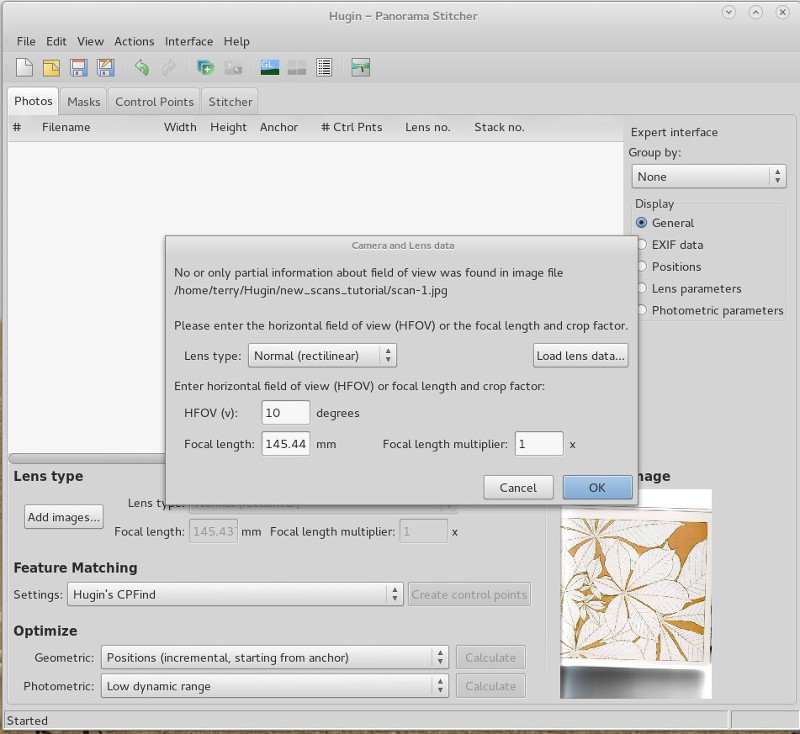Open the Group by None dropdown

pyautogui.click(x=709, y=176)
